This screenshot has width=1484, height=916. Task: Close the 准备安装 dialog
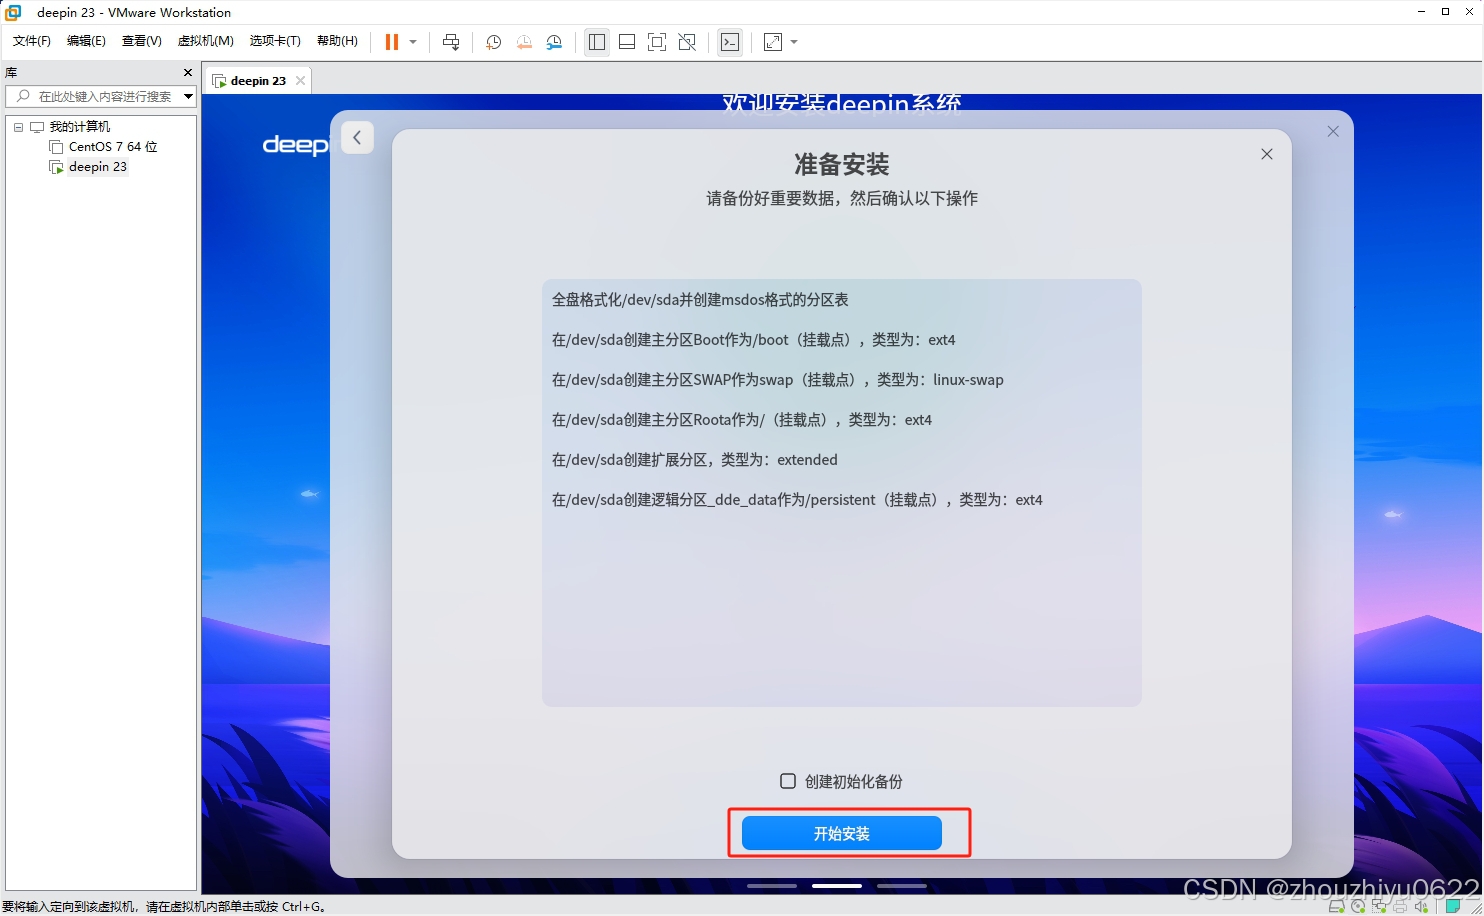coord(1267,154)
